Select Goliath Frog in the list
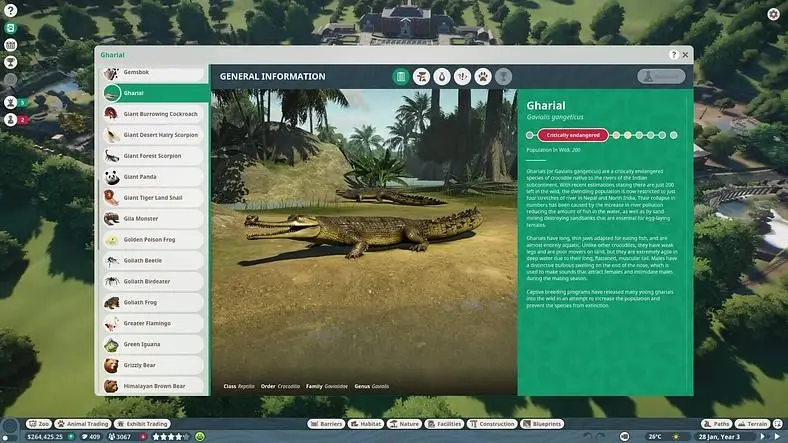This screenshot has width=788, height=443. pos(154,302)
